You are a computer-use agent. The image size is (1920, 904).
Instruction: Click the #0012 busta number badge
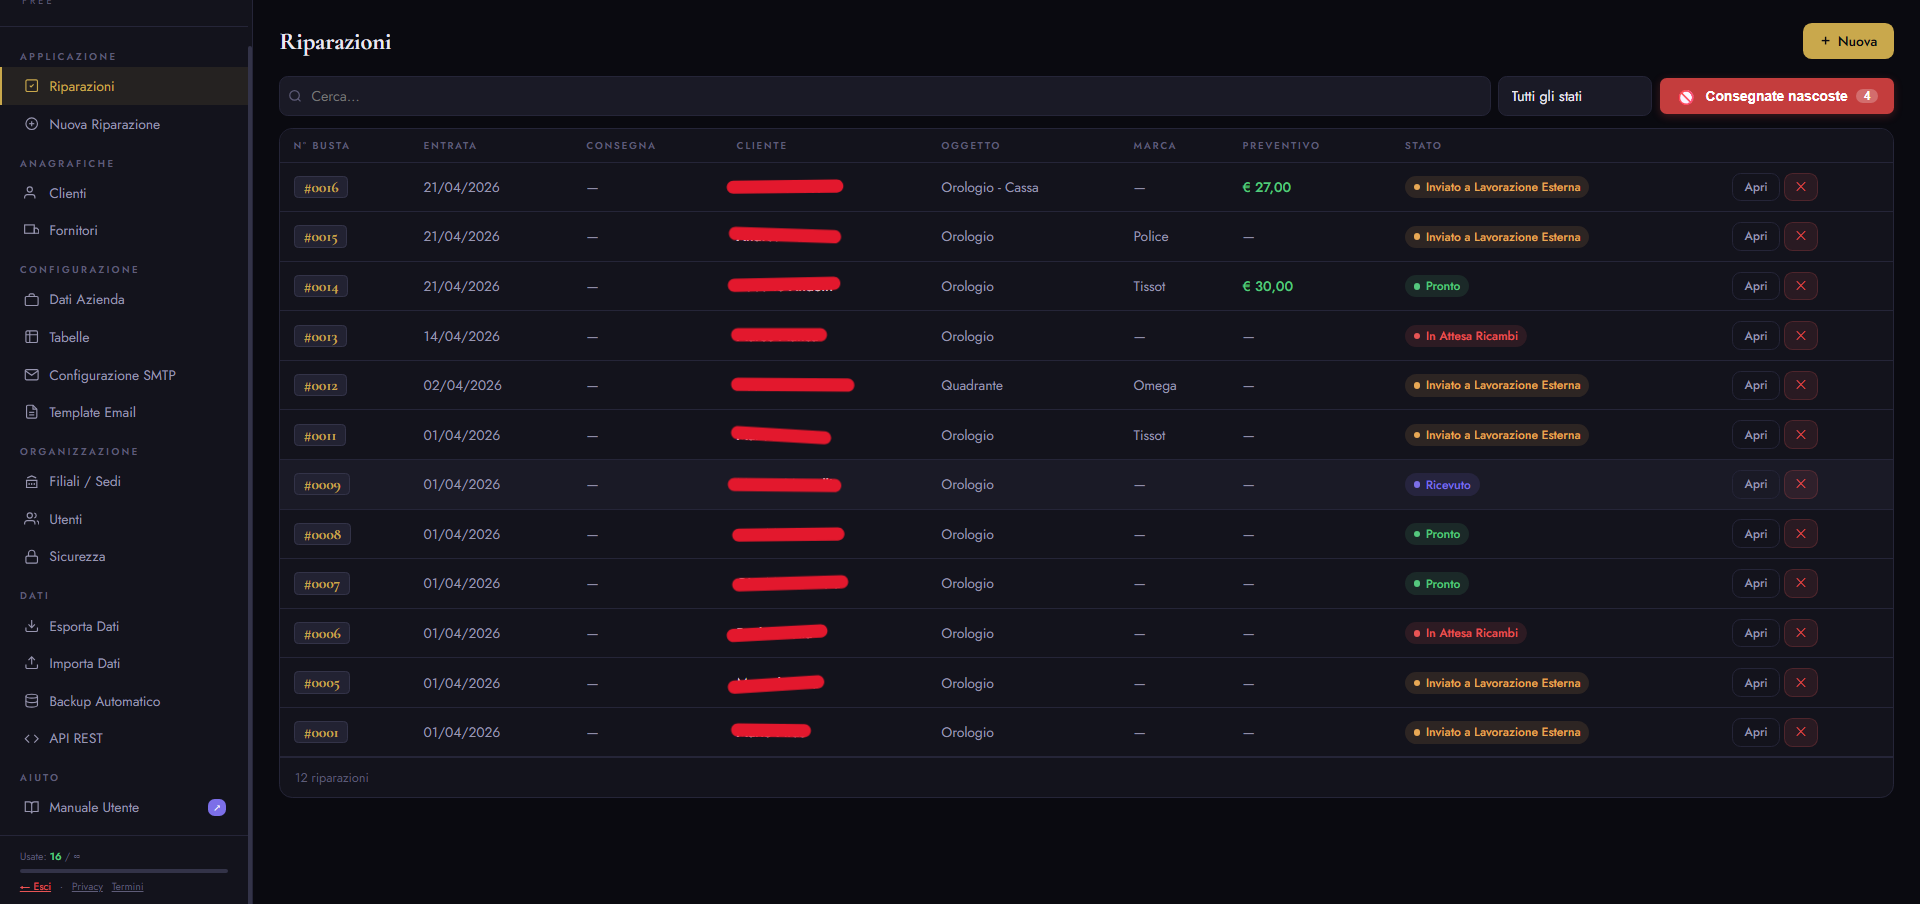[x=321, y=386]
